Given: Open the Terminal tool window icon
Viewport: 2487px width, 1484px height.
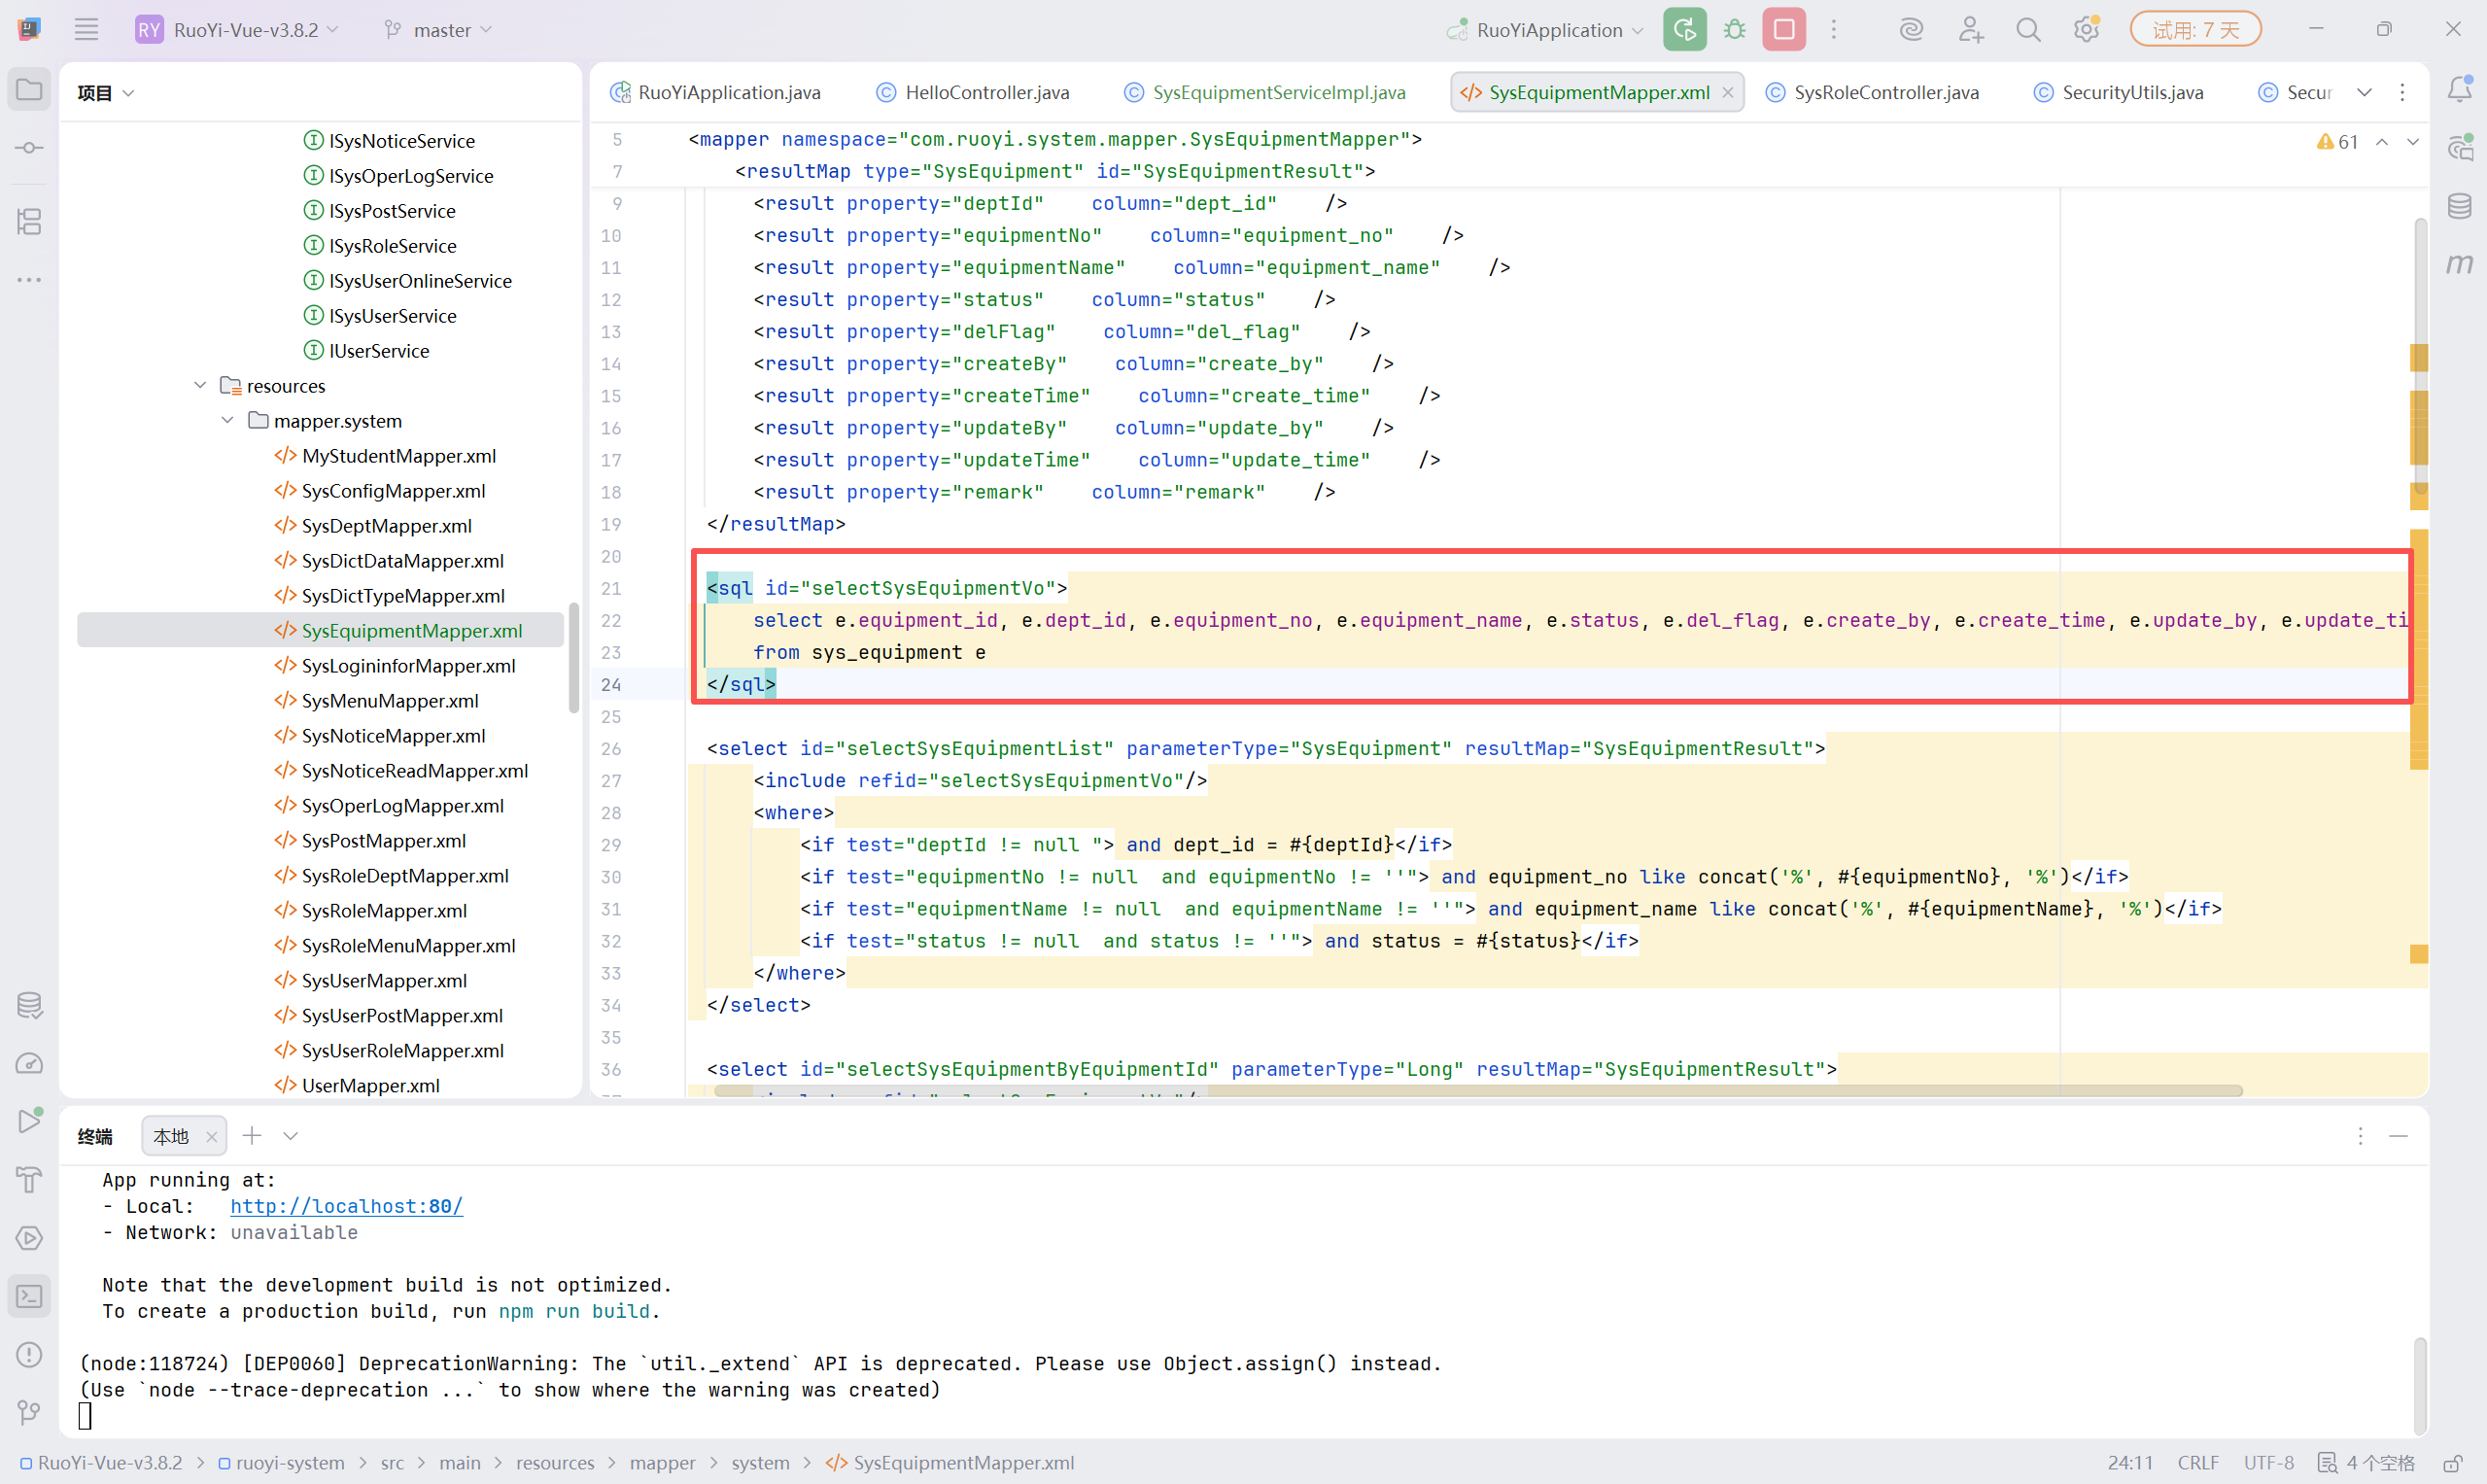Looking at the screenshot, I should pos(29,1296).
